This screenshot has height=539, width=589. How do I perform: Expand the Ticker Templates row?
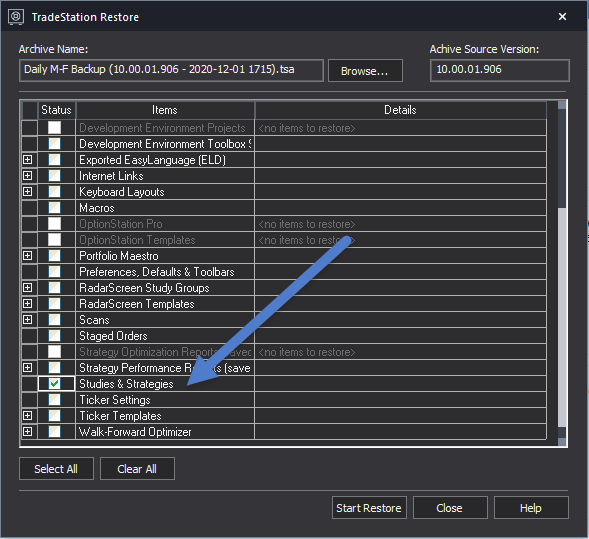[27, 416]
